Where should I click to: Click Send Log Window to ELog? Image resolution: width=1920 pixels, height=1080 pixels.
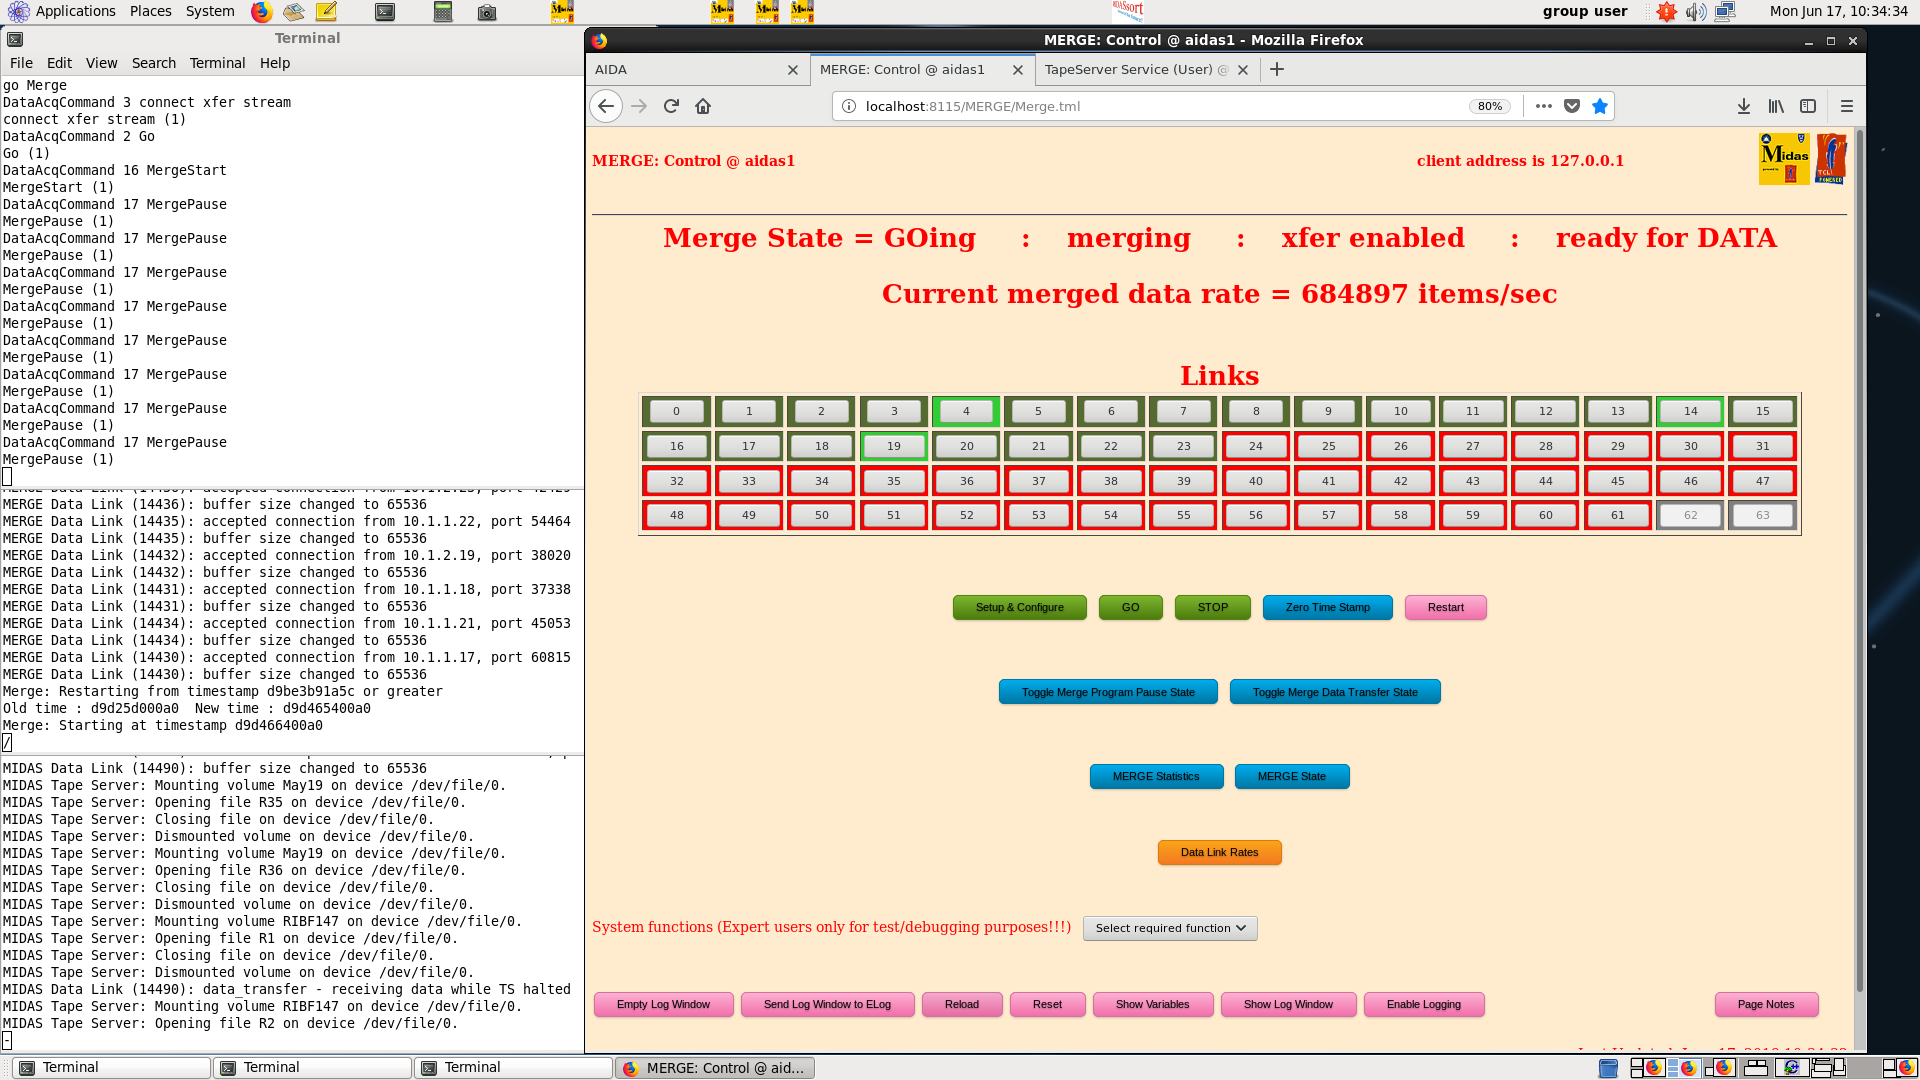coord(827,1005)
